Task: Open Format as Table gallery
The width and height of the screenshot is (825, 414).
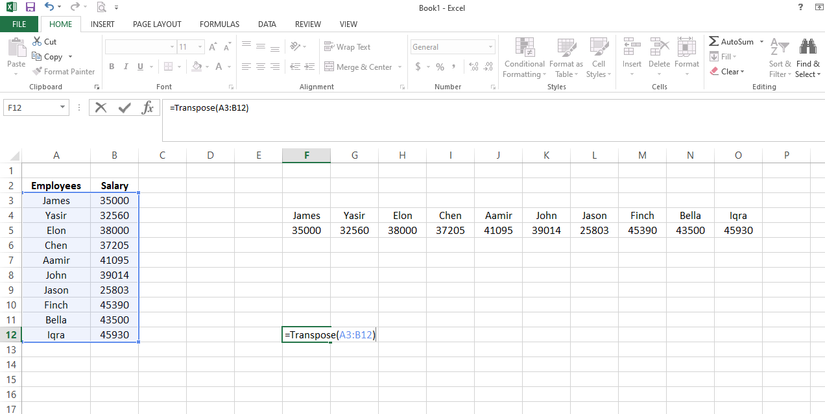Action: point(566,58)
